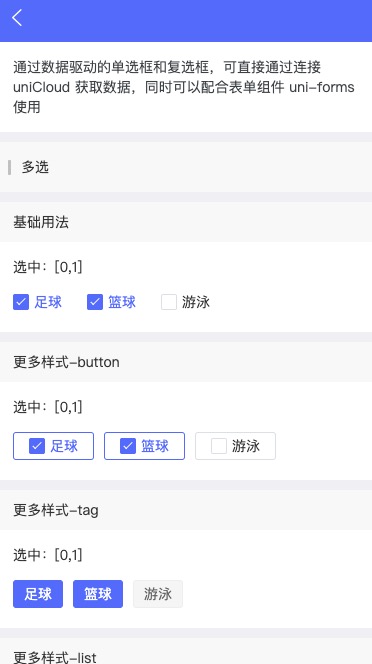372x664 pixels.
Task: Deselect the 篮球 tag
Action: (98, 594)
